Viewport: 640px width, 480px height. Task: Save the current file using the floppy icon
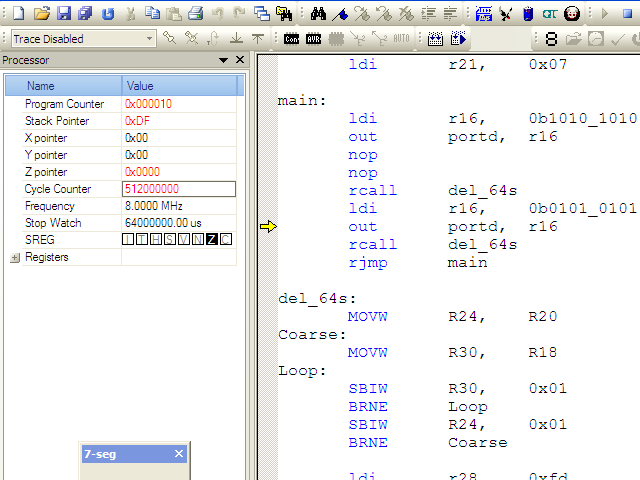pos(63,14)
